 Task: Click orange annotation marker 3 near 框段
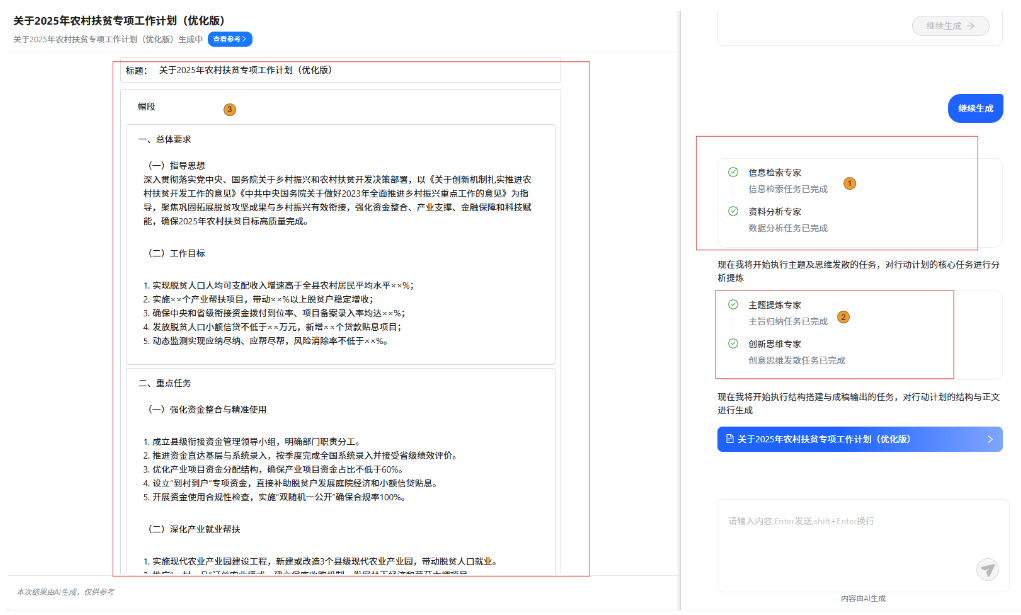[229, 109]
